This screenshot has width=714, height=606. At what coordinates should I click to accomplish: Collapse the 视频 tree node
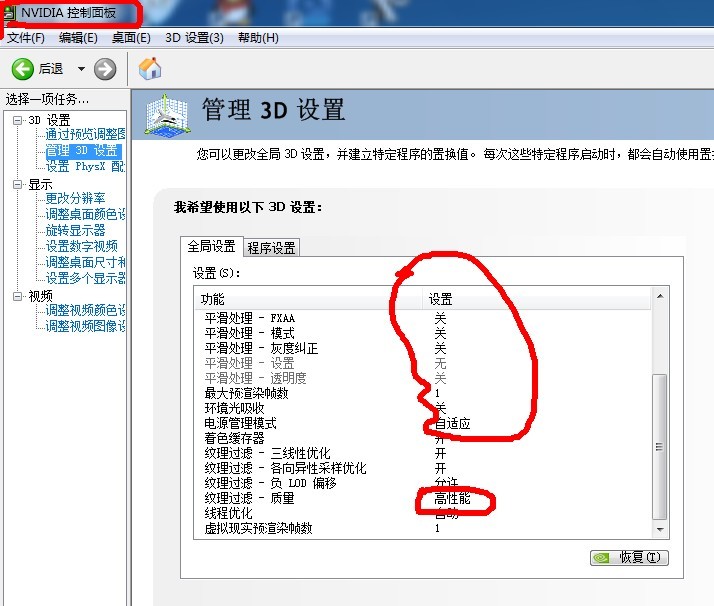[x=18, y=296]
